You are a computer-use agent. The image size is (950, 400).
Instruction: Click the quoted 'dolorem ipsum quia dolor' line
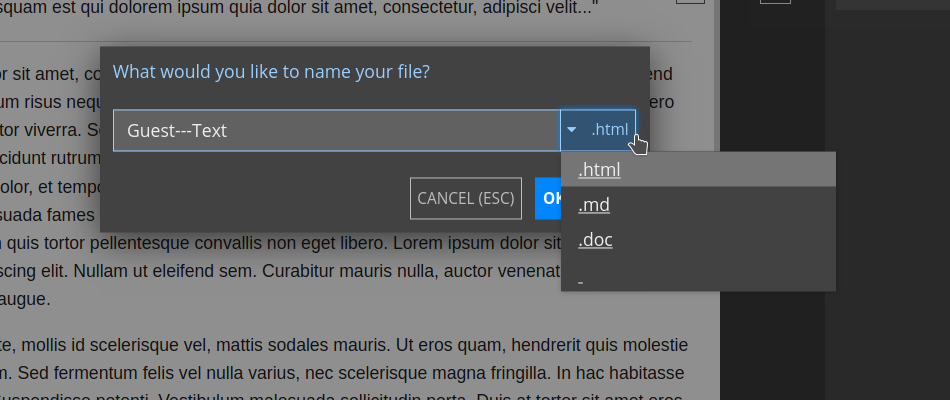click(x=299, y=8)
